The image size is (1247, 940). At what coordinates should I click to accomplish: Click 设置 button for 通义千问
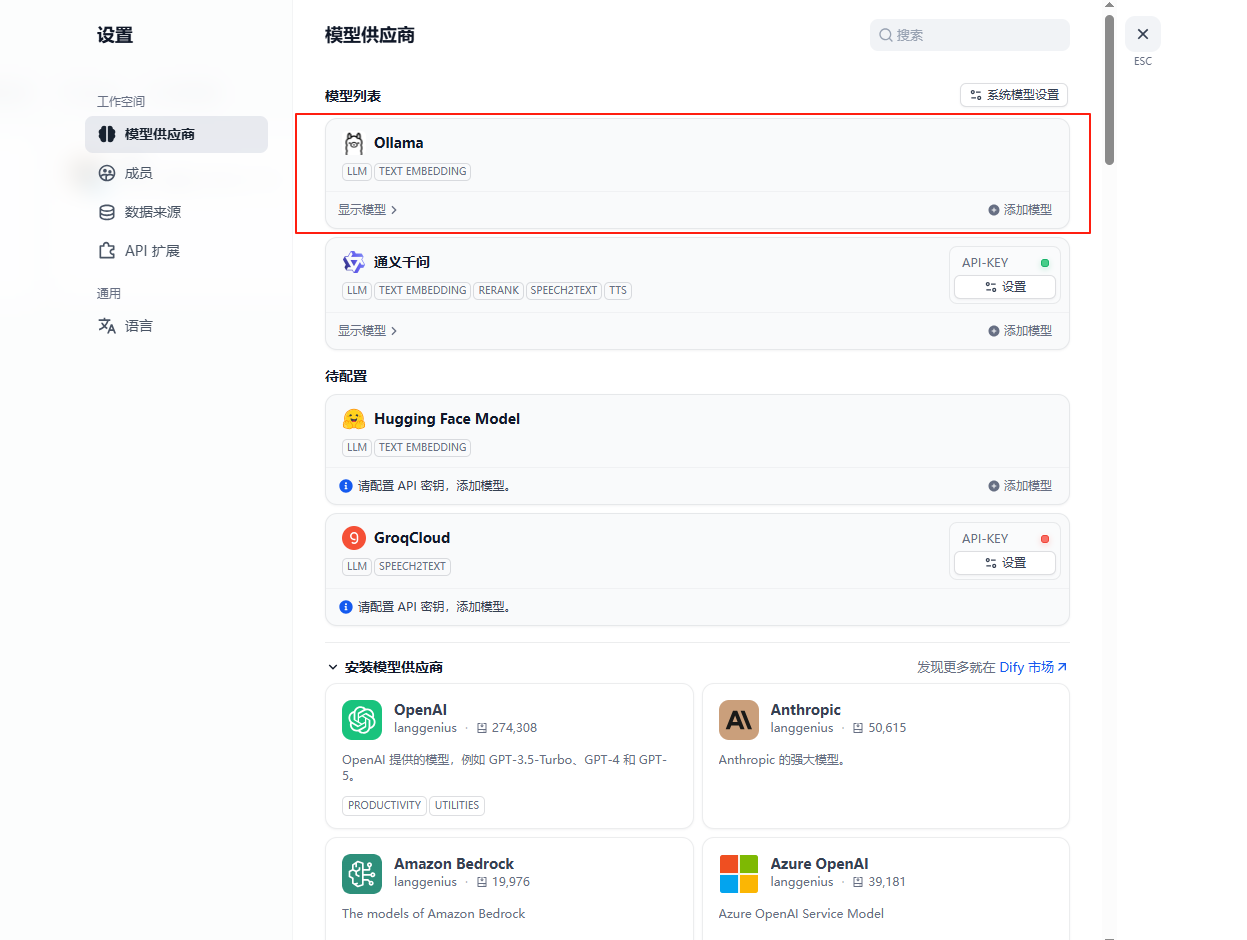1004,287
